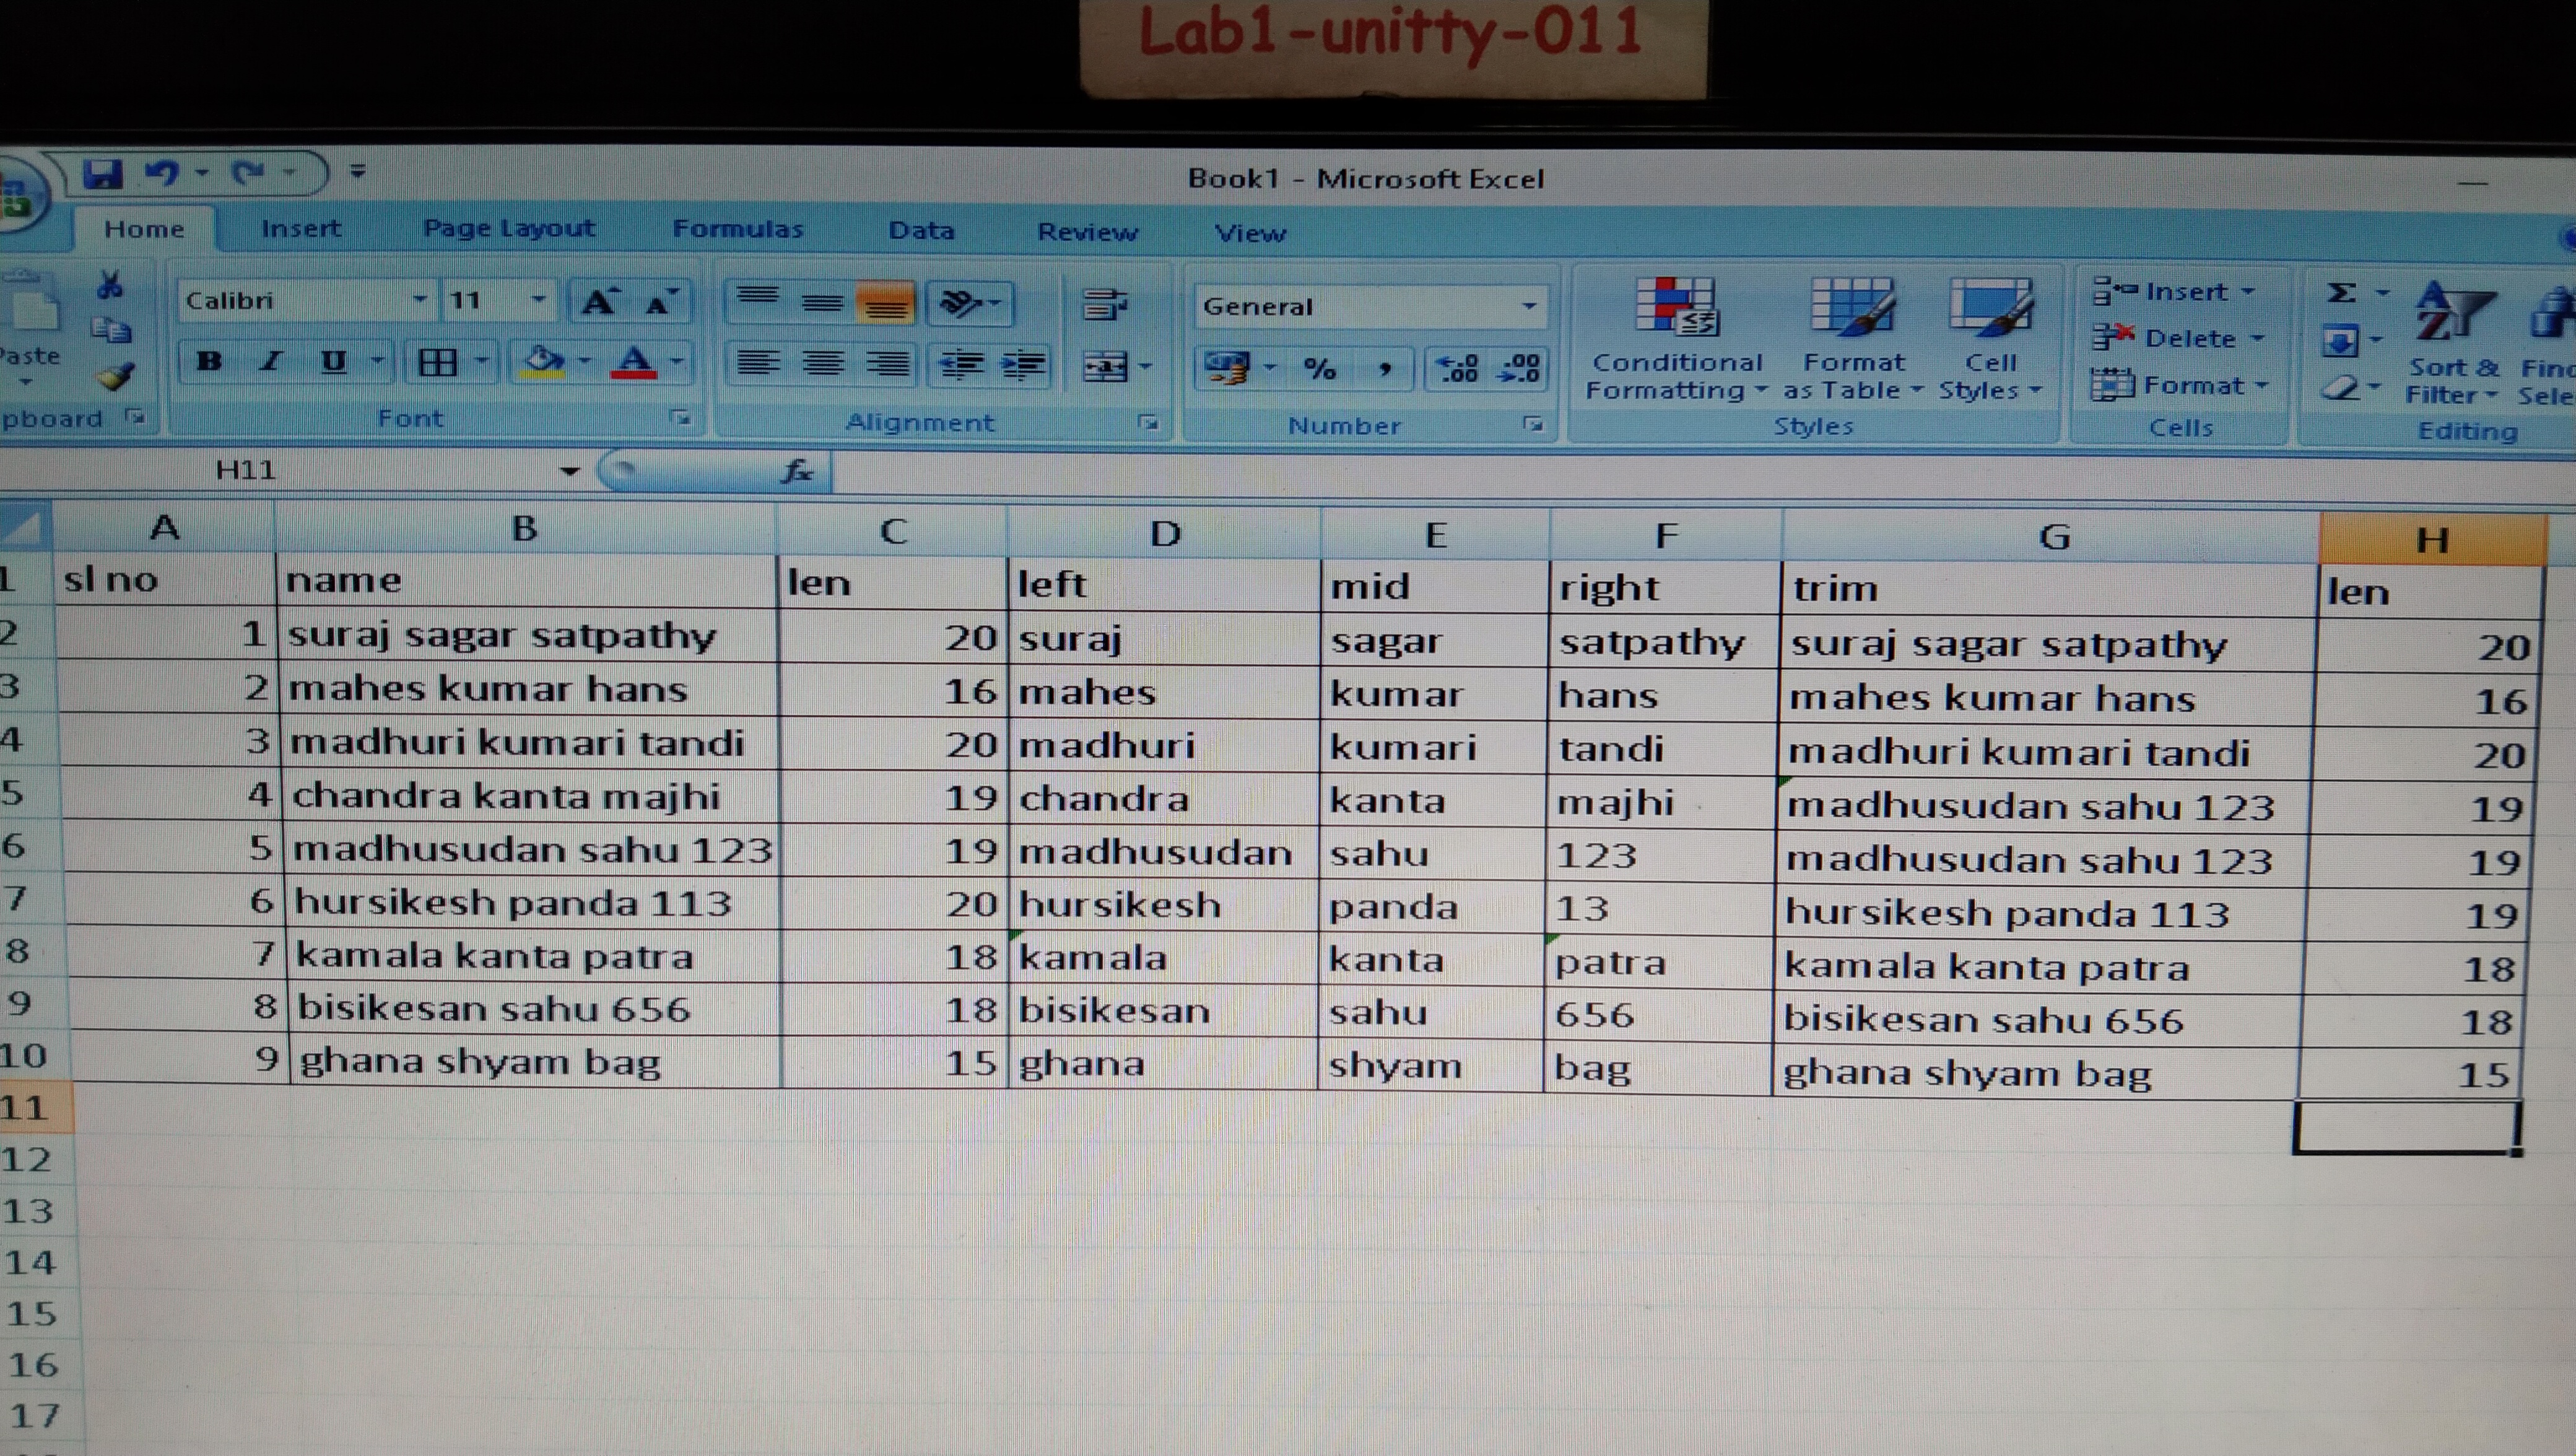
Task: Click the Cut scissors icon
Action: [x=109, y=285]
